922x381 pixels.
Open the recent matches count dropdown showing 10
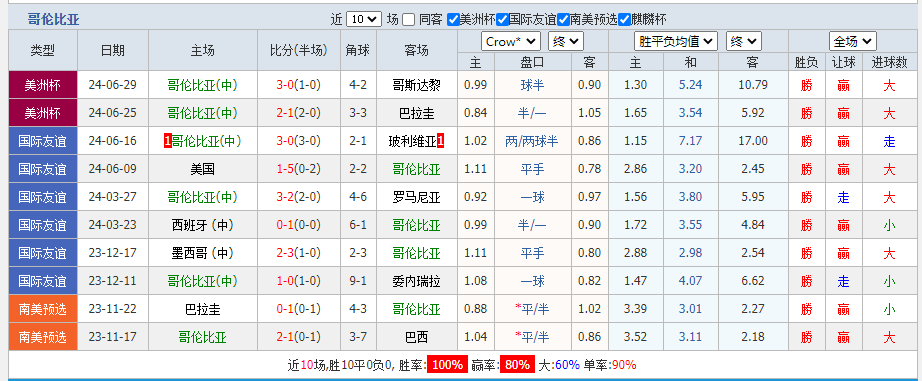point(364,19)
